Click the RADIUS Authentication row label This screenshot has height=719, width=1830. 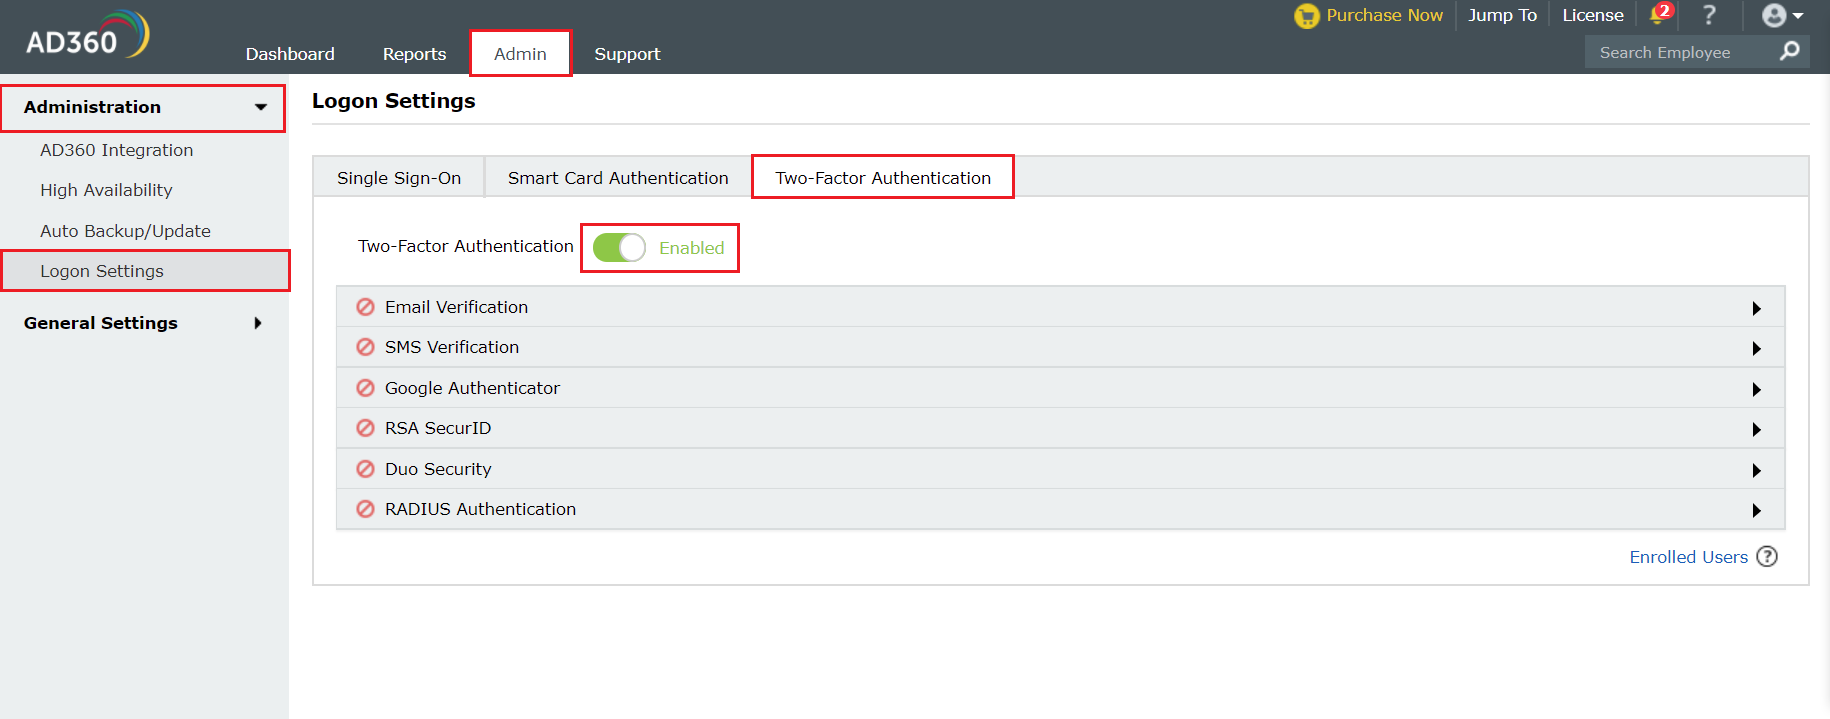tap(480, 509)
